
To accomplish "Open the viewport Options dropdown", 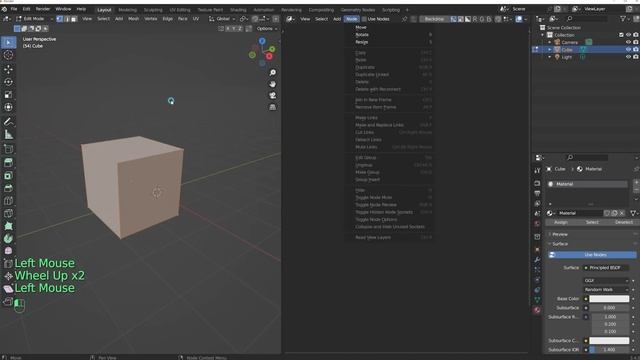I will [x=267, y=29].
